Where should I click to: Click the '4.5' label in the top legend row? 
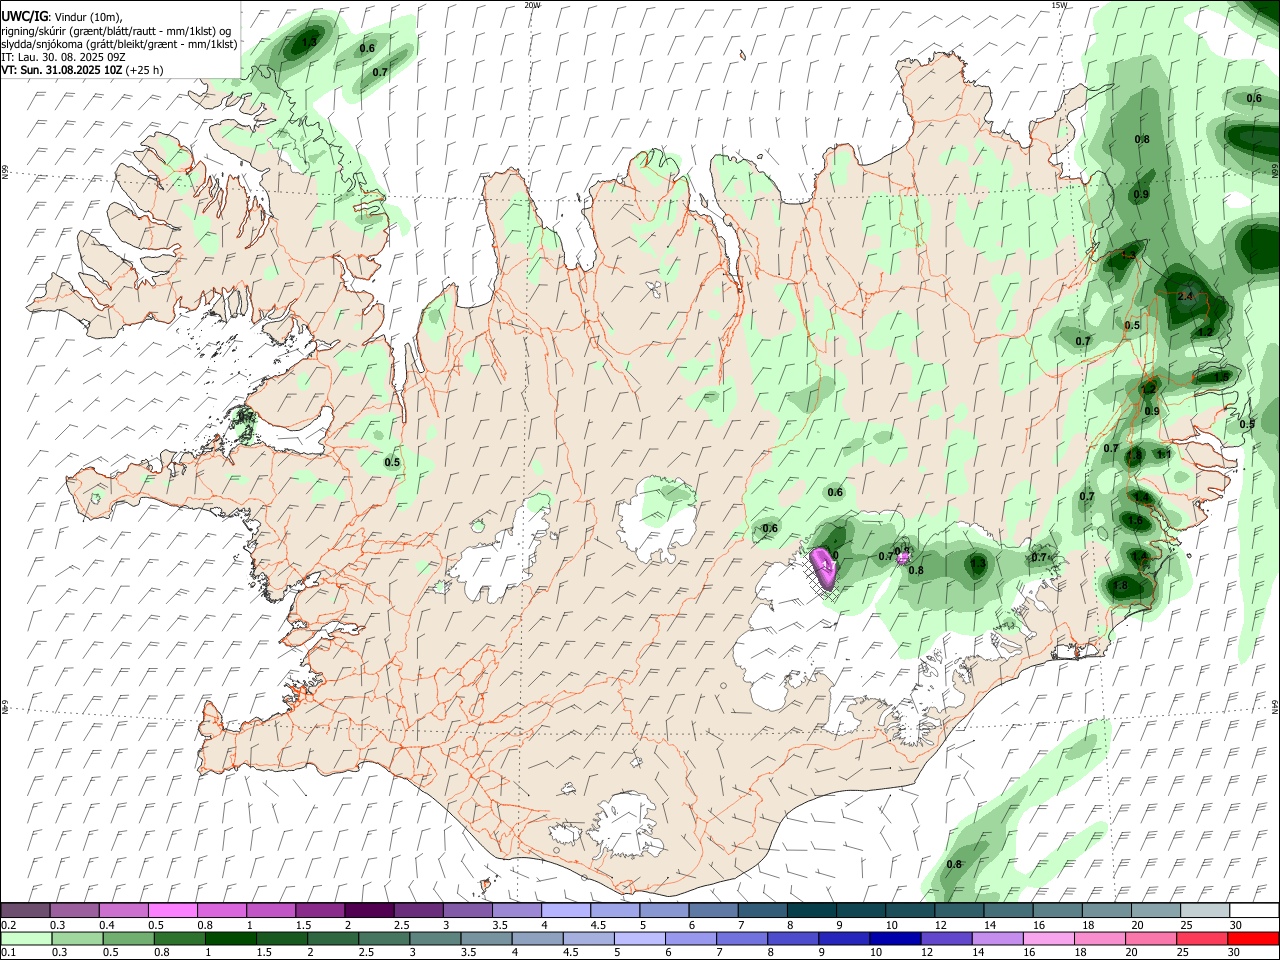598,925
